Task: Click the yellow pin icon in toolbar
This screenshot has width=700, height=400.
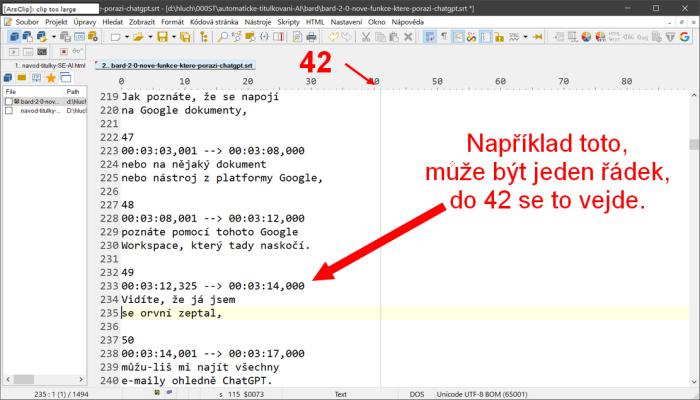Action: click(538, 37)
